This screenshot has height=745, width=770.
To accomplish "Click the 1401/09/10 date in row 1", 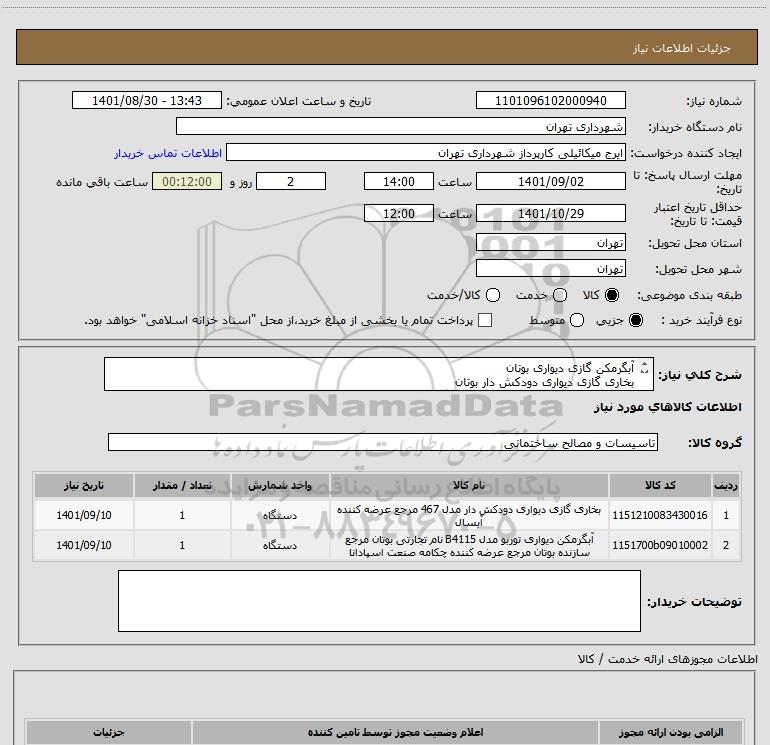I will 84,515.
